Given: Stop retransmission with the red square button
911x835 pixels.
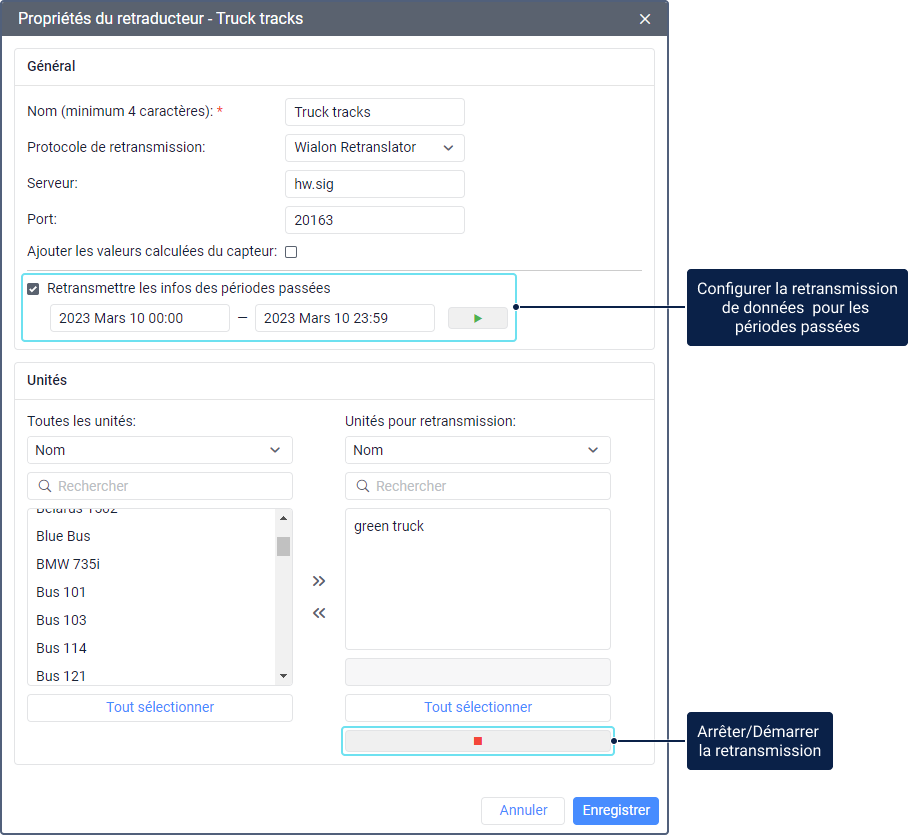Looking at the screenshot, I should pyautogui.click(x=477, y=741).
